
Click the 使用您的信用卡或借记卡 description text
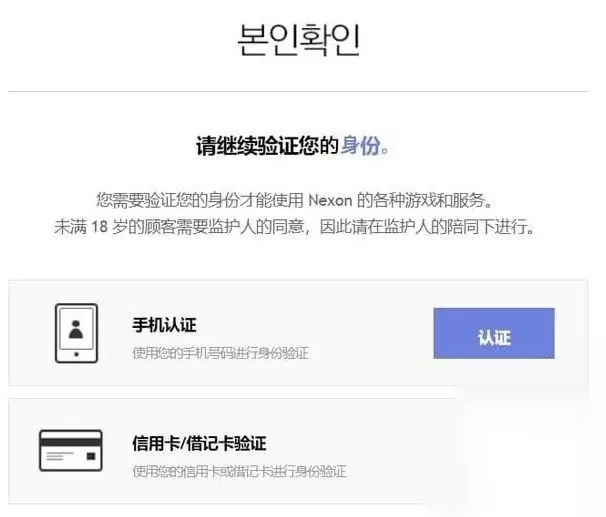click(239, 471)
